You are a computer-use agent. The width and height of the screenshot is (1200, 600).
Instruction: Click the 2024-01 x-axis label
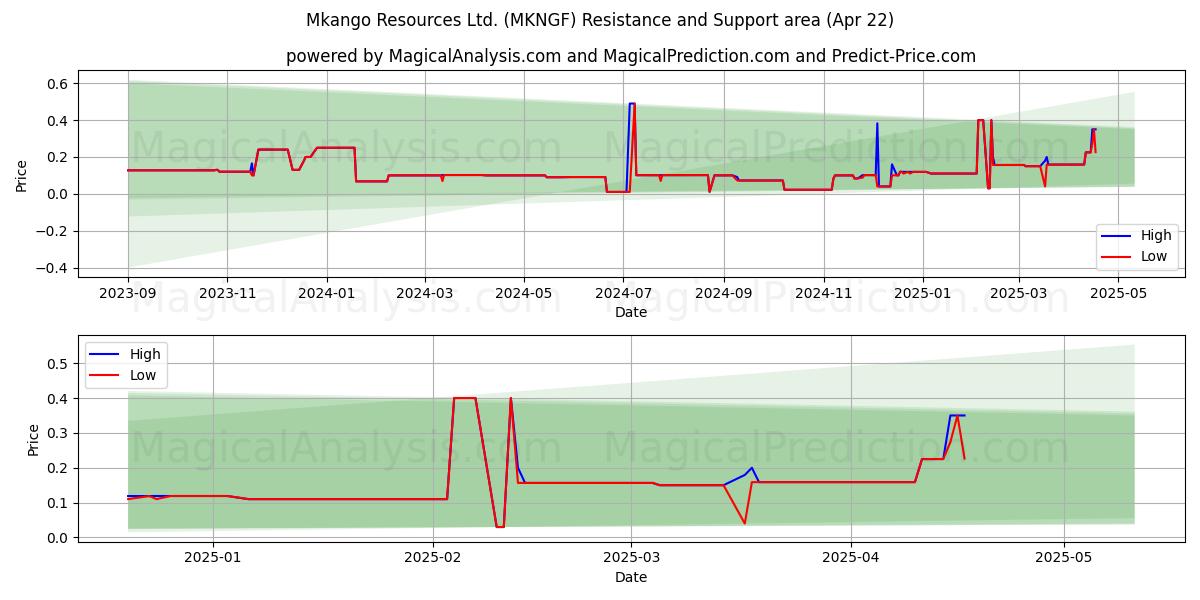click(x=326, y=294)
